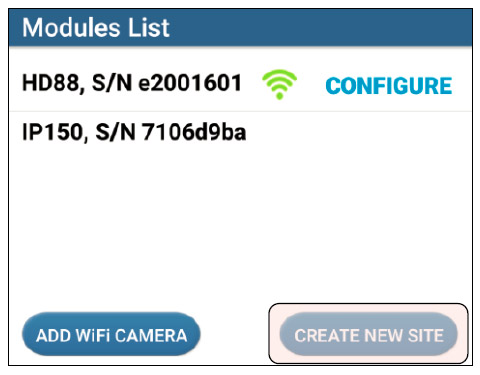
Task: Click the HD88 module name text
Action: pos(51,83)
